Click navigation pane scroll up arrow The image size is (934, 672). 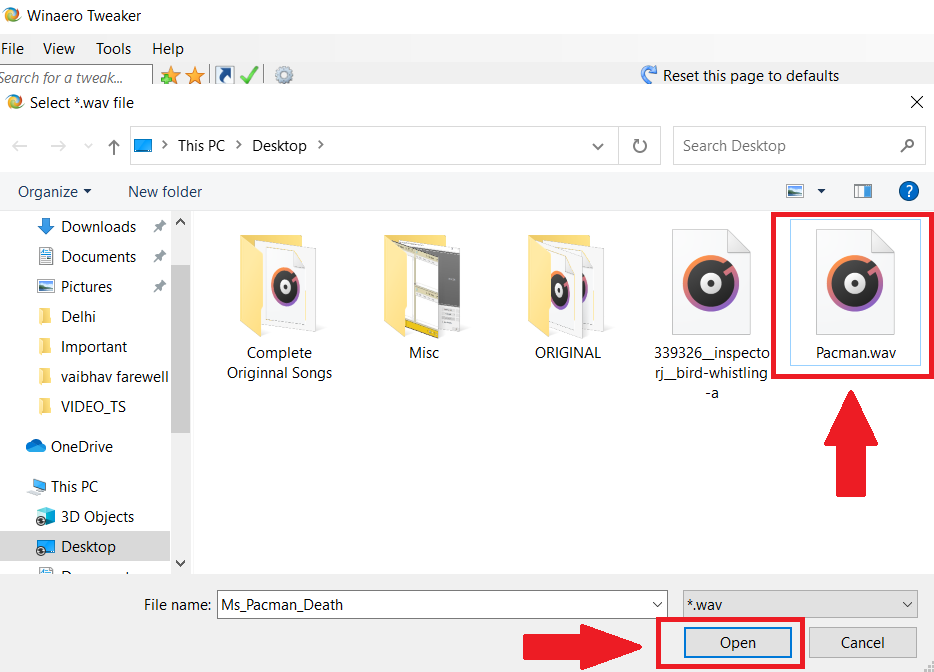[180, 222]
